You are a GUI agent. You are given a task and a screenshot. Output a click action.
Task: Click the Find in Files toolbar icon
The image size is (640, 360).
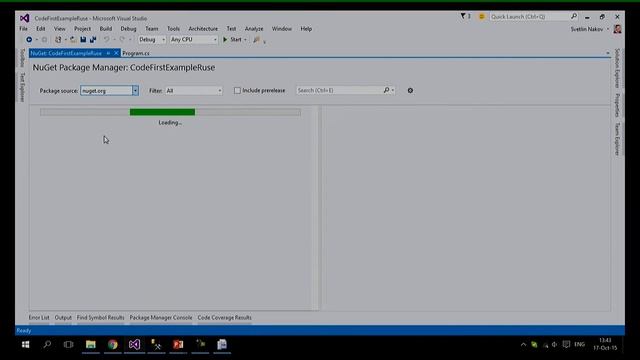256,40
